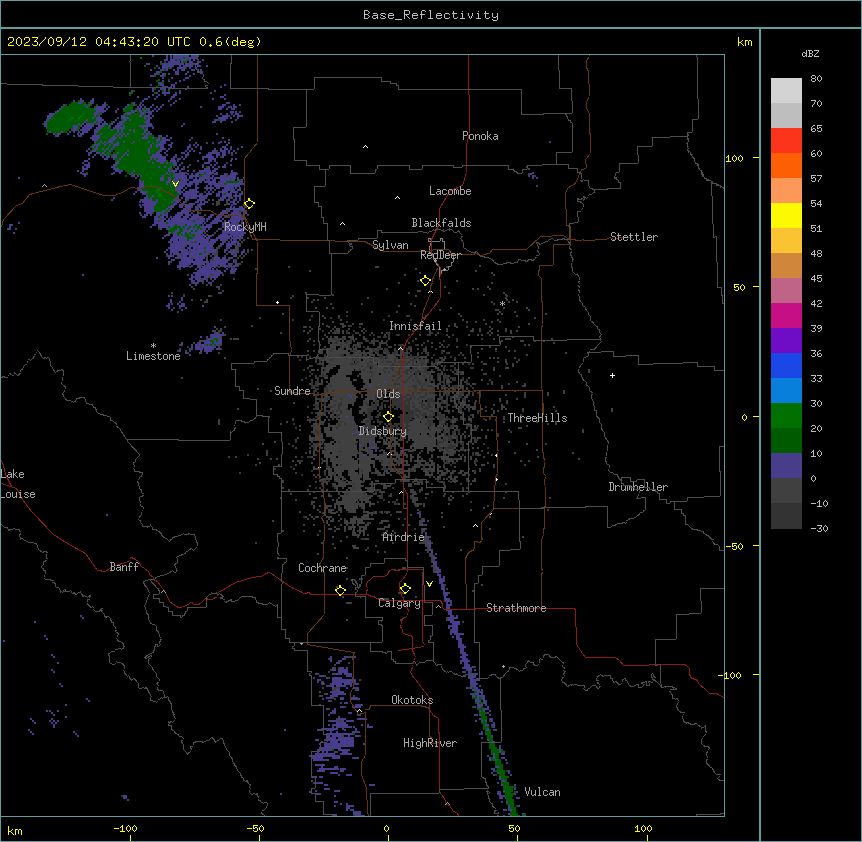Click the Base_Reflectivity title
This screenshot has width=862, height=842.
tap(431, 15)
